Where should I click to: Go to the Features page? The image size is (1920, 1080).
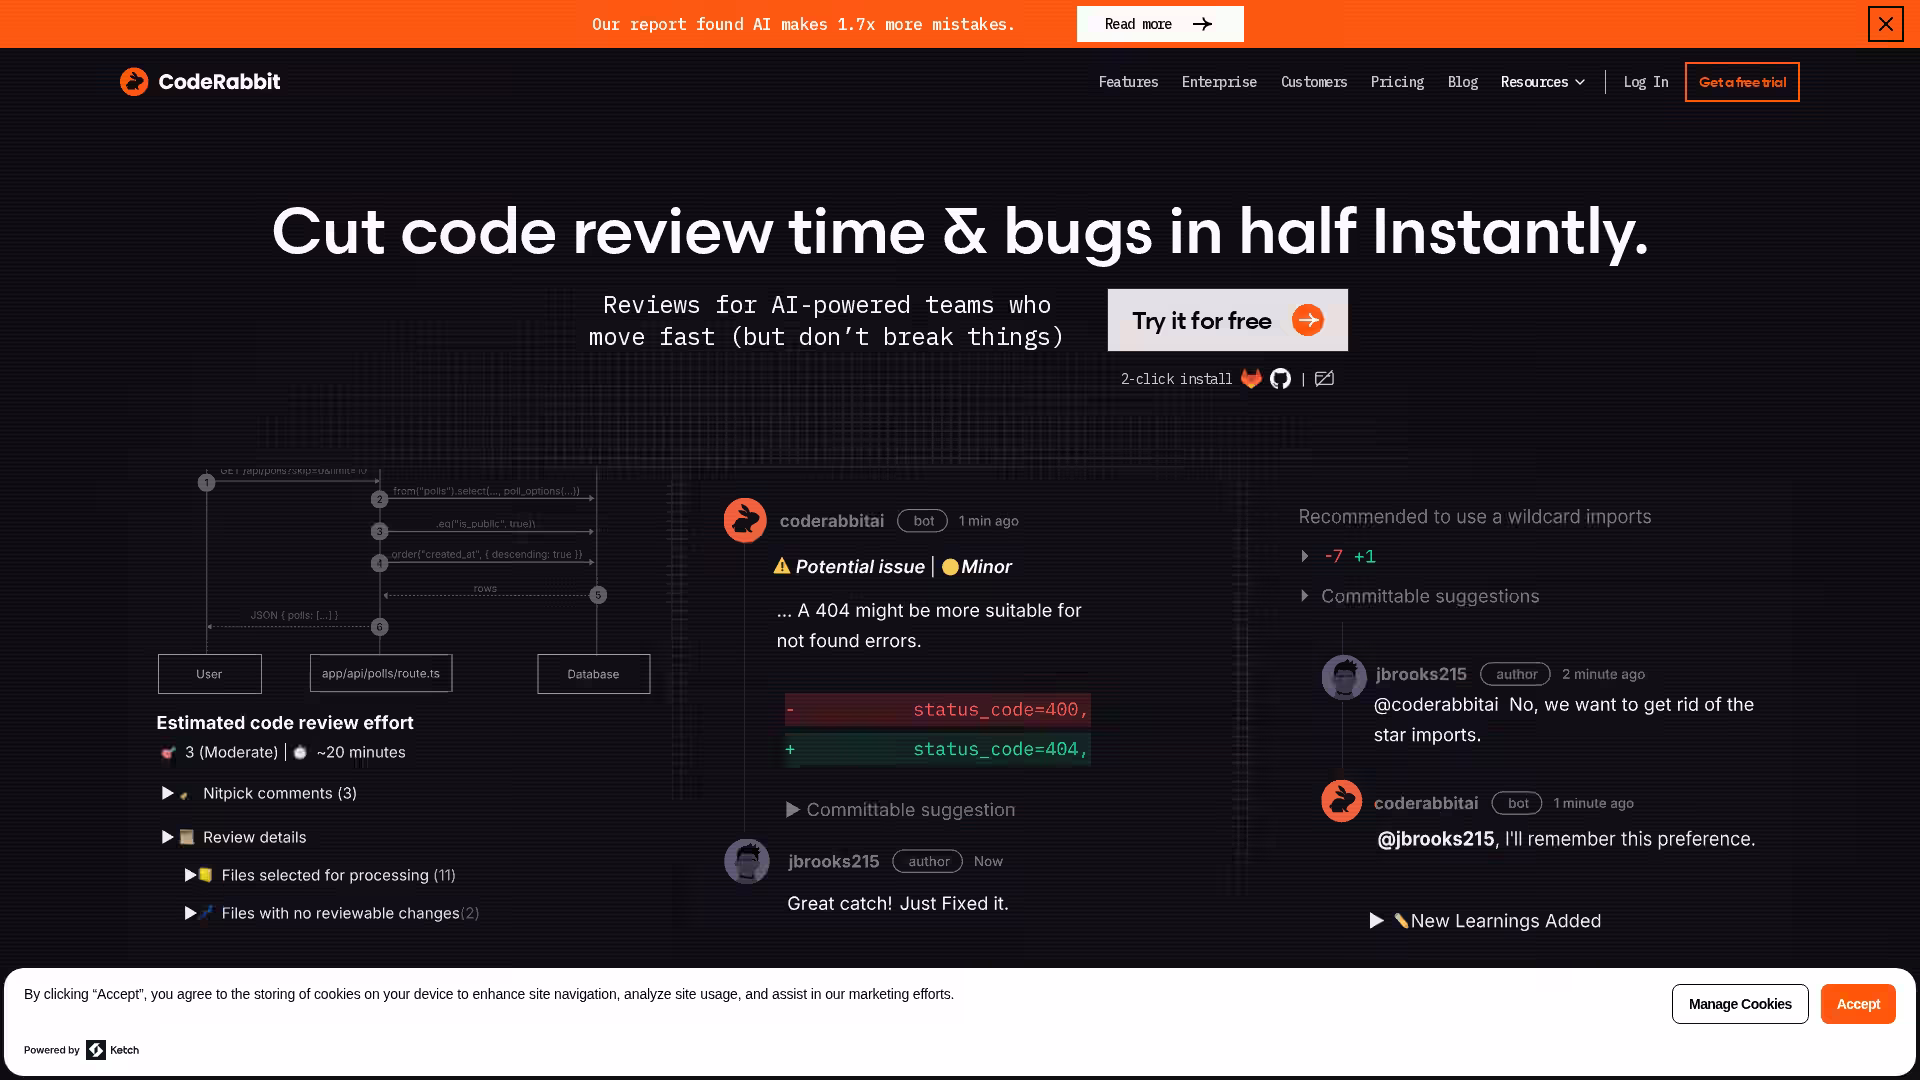[1128, 82]
